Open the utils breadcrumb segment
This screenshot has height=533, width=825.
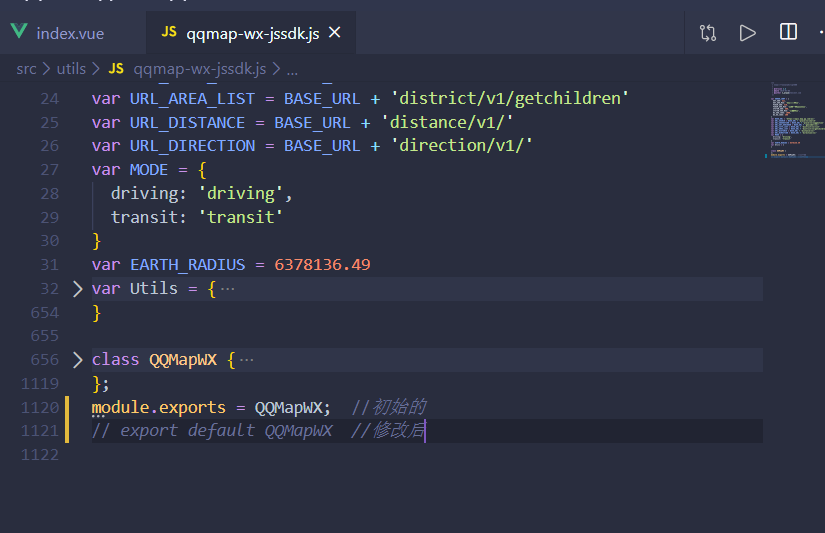(71, 69)
